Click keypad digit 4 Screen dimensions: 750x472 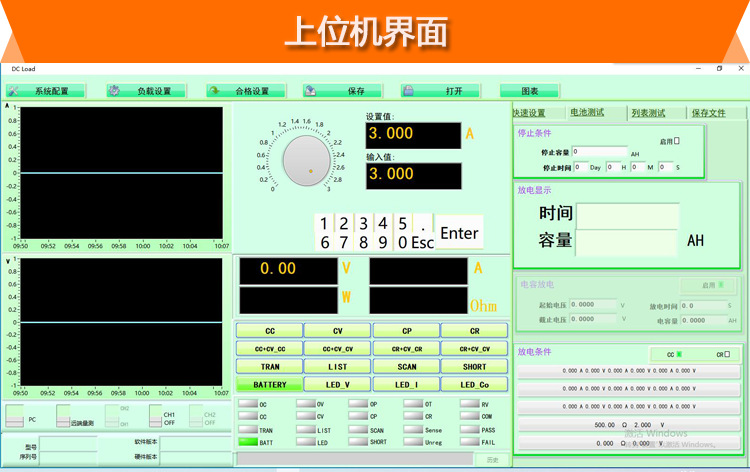coord(383,223)
